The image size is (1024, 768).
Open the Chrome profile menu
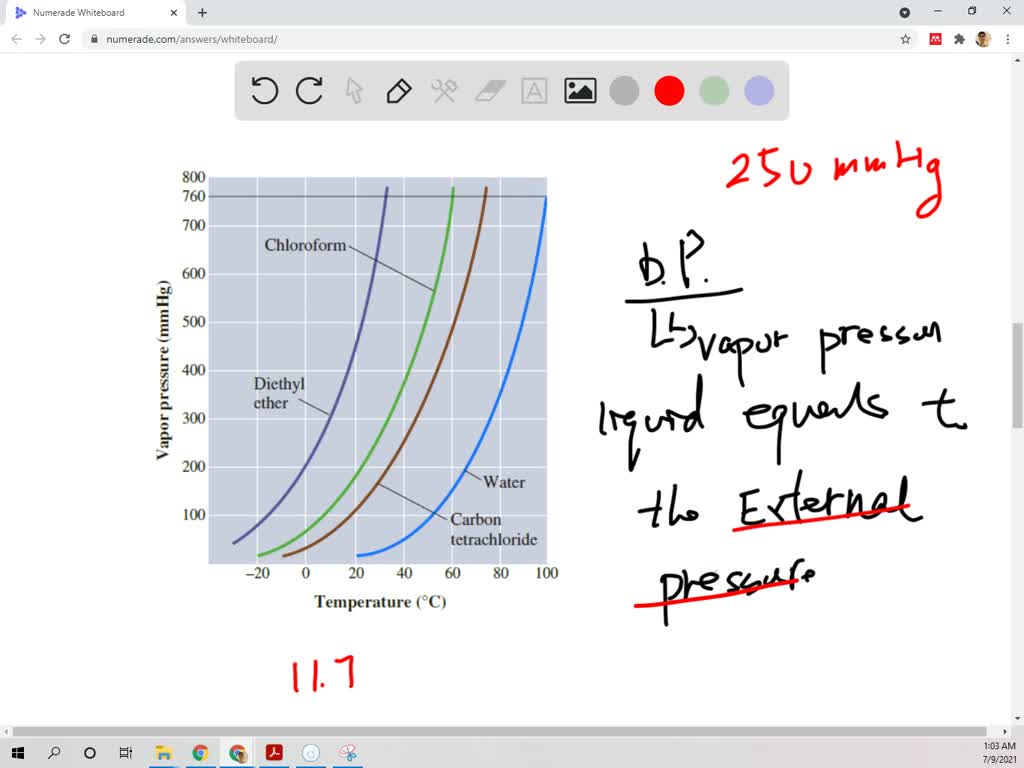coord(981,38)
